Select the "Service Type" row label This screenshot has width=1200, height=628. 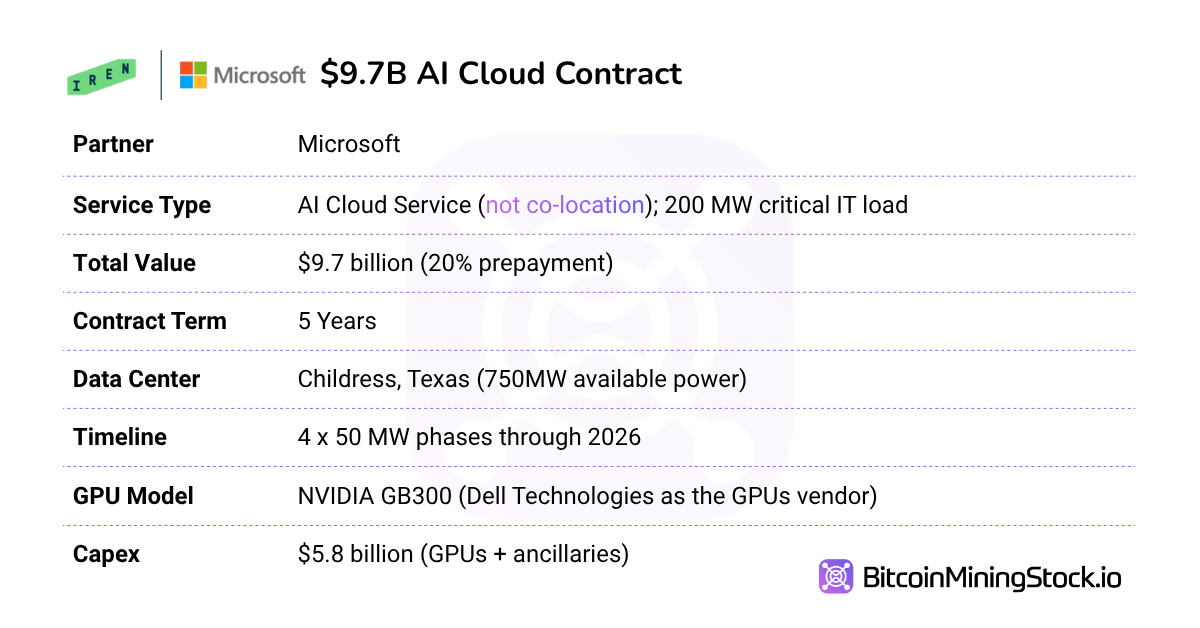tap(141, 205)
